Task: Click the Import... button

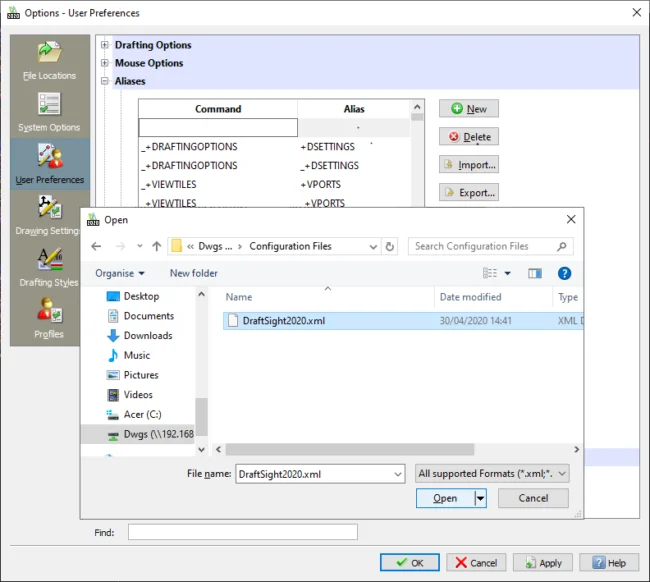Action: tap(468, 164)
